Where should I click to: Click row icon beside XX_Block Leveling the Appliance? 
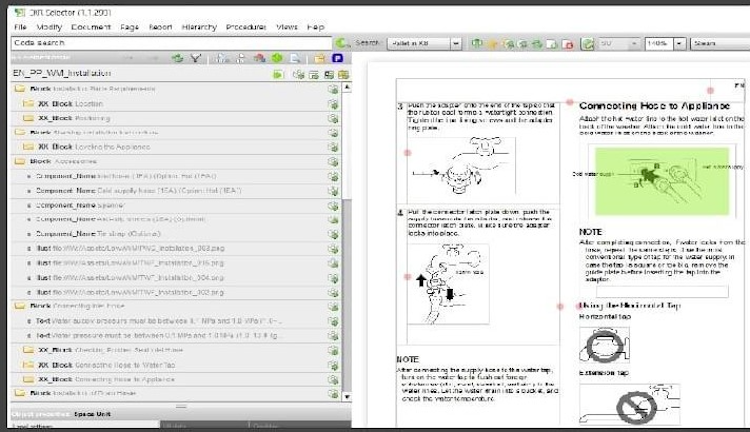pos(333,147)
